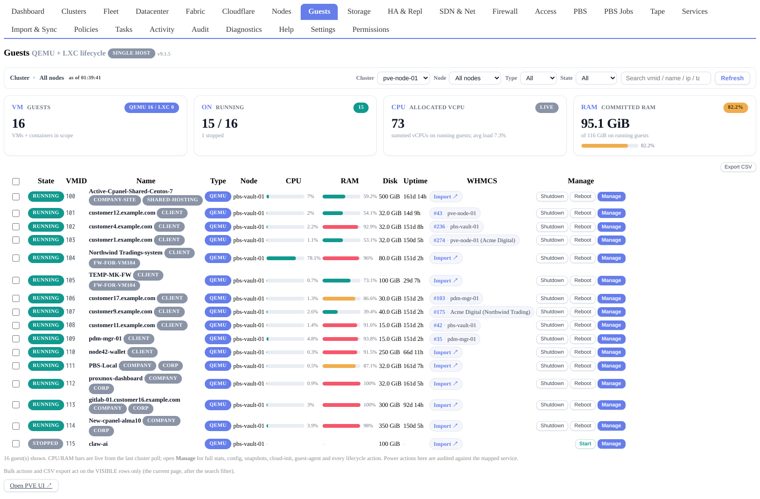Click Start for claw-ai guest
The width and height of the screenshot is (760, 499).
pos(585,444)
